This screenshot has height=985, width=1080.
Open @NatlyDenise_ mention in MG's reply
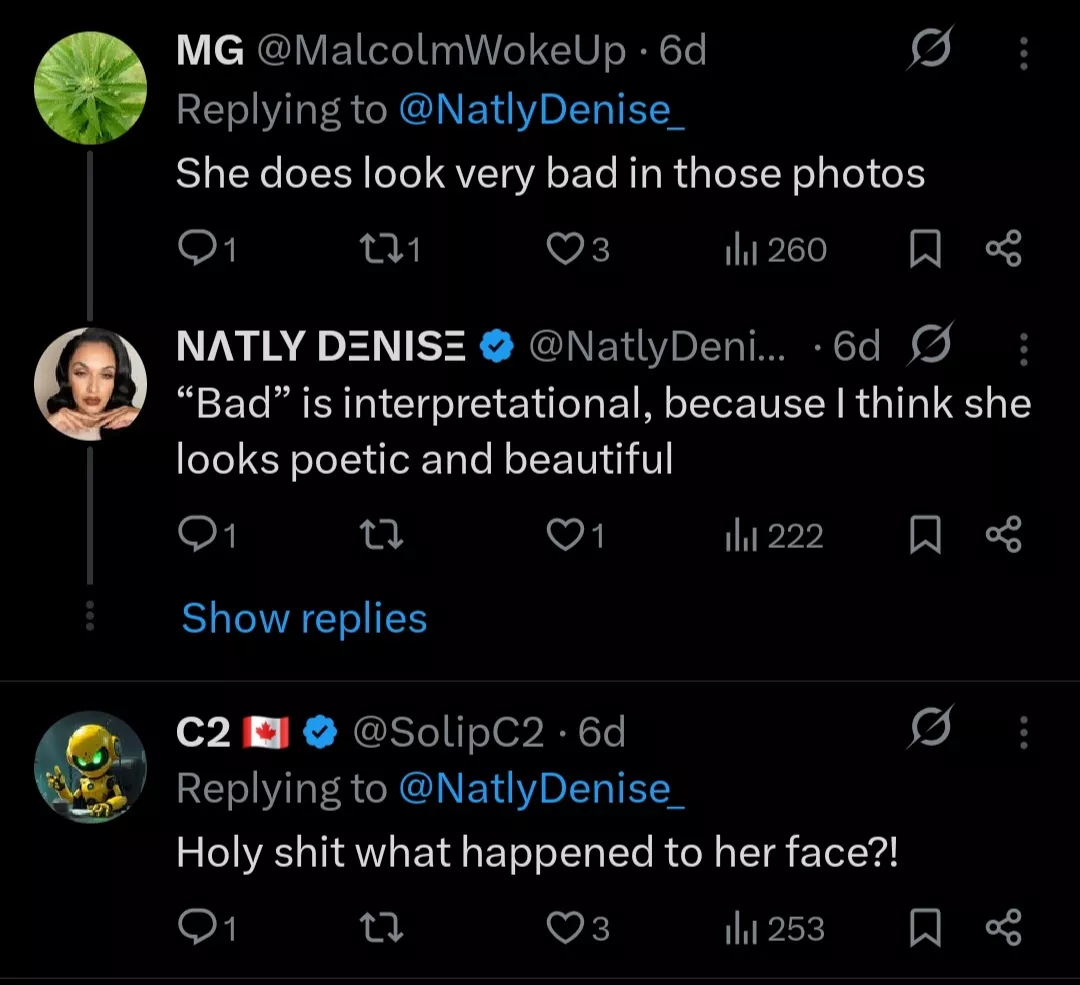[x=541, y=109]
